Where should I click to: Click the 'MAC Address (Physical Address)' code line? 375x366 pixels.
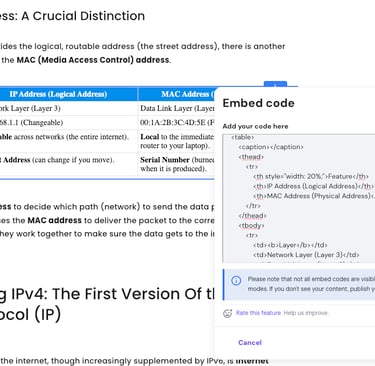[314, 196]
